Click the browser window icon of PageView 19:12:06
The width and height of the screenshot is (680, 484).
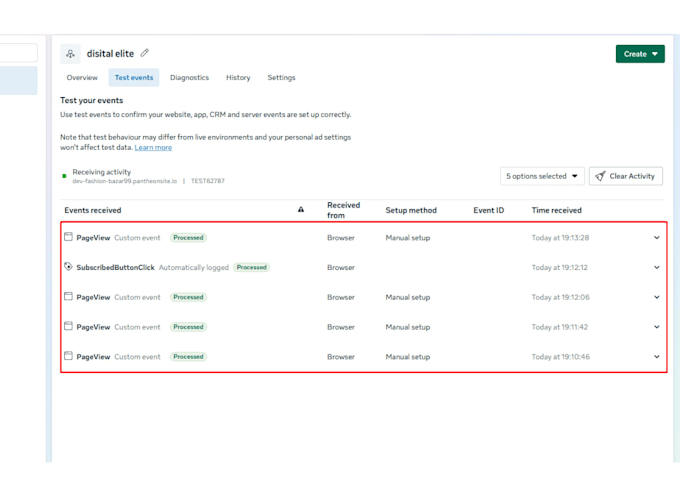(68, 296)
